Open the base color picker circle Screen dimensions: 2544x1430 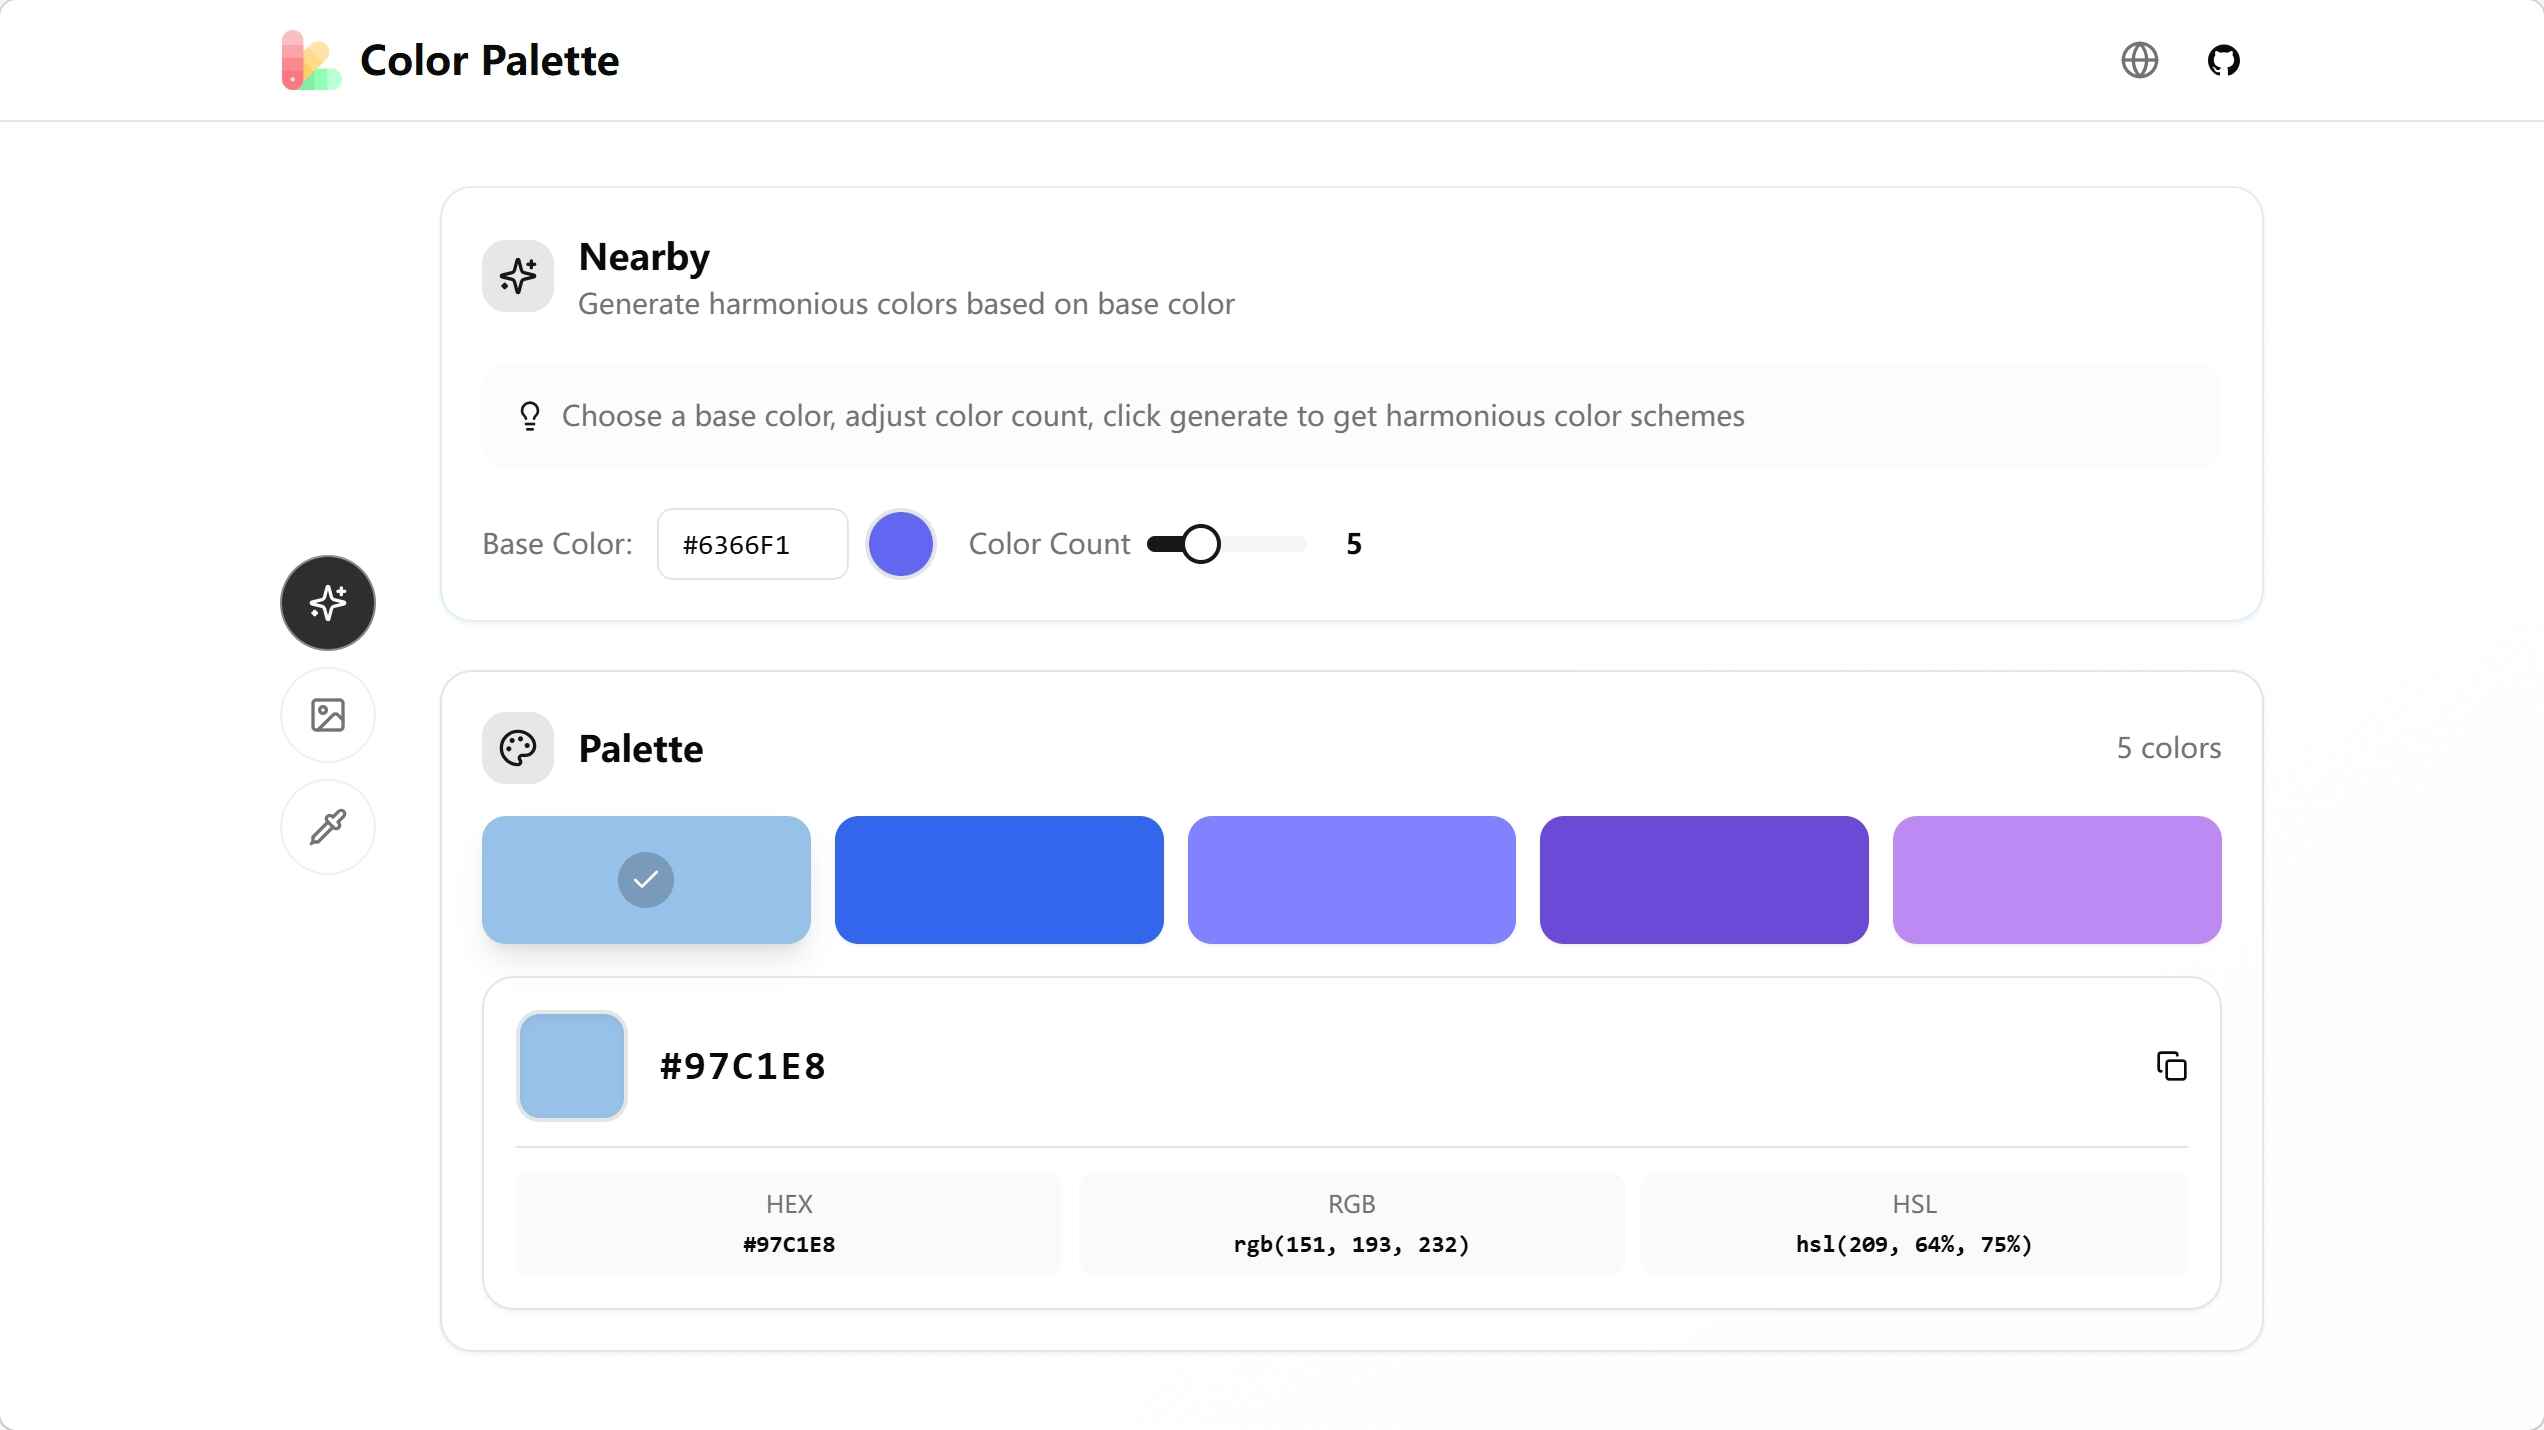(x=900, y=544)
